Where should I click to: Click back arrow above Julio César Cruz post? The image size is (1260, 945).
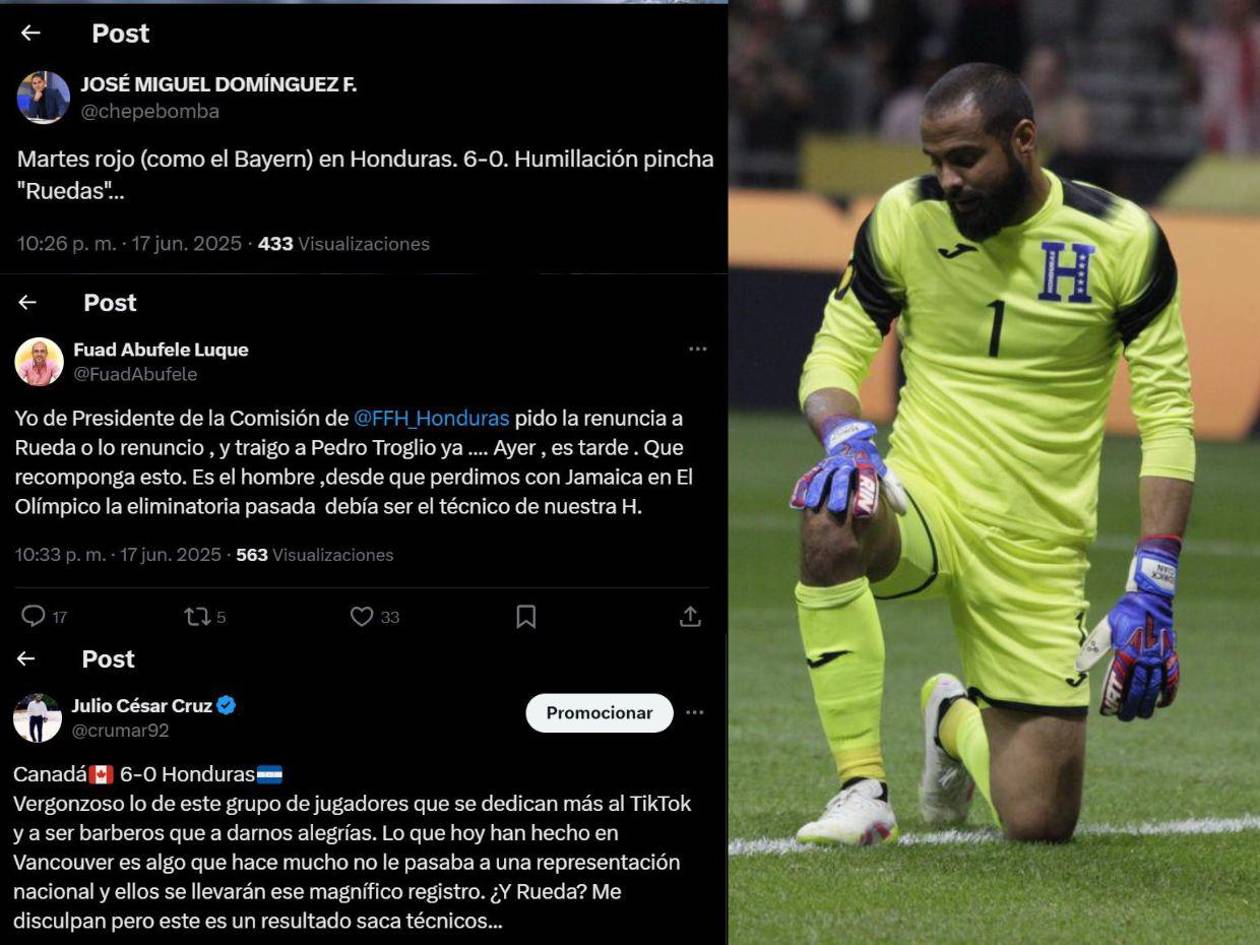[26, 658]
